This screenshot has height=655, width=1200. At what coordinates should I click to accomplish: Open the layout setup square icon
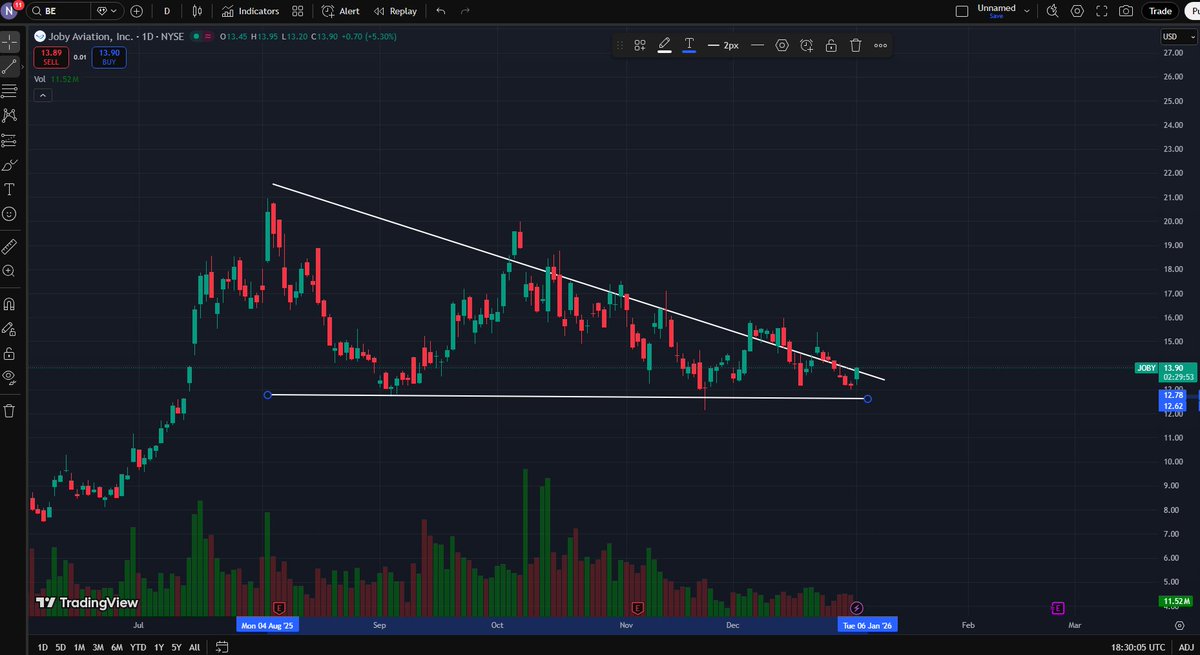(x=962, y=11)
